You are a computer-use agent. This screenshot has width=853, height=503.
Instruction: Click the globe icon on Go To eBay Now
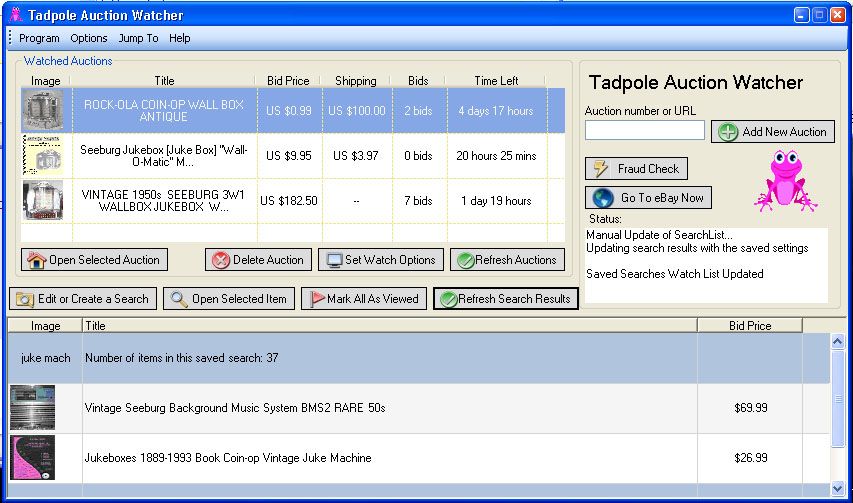pos(603,198)
